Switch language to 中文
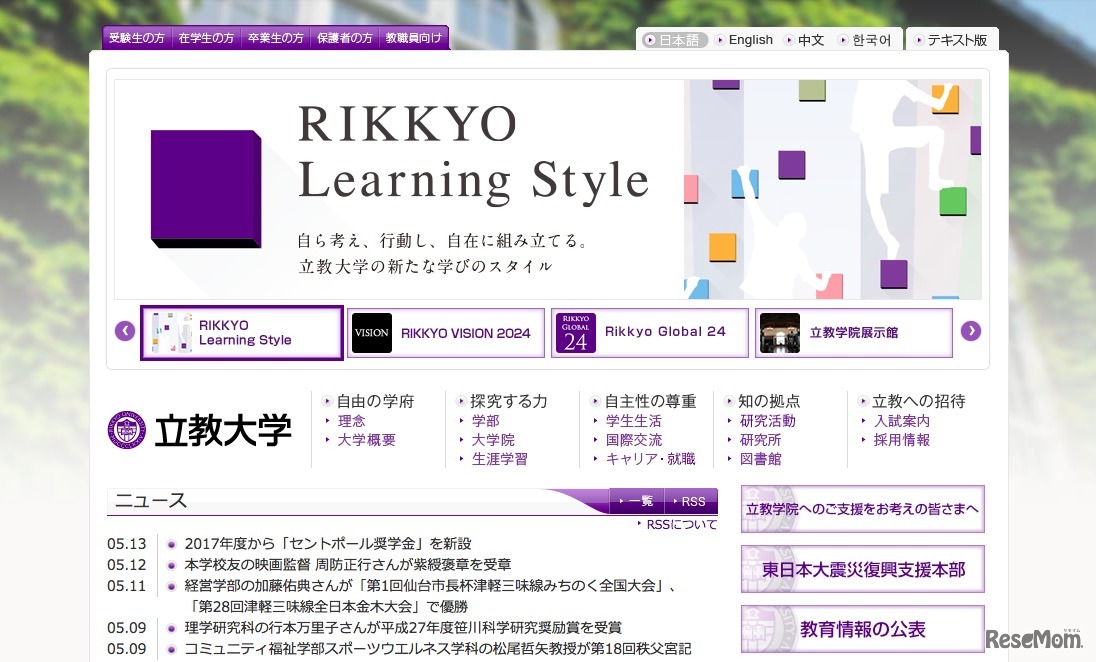 [810, 39]
